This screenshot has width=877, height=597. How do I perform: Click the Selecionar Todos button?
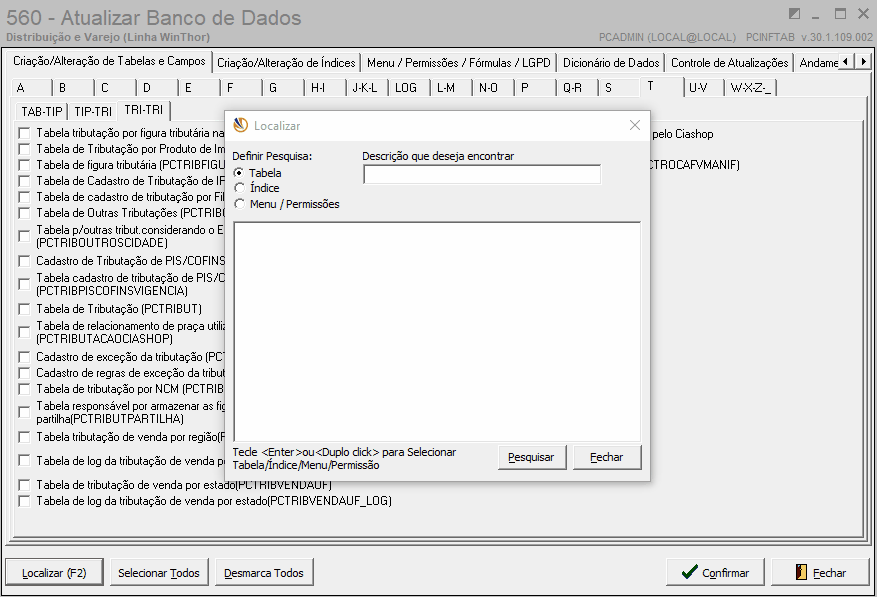pos(159,573)
